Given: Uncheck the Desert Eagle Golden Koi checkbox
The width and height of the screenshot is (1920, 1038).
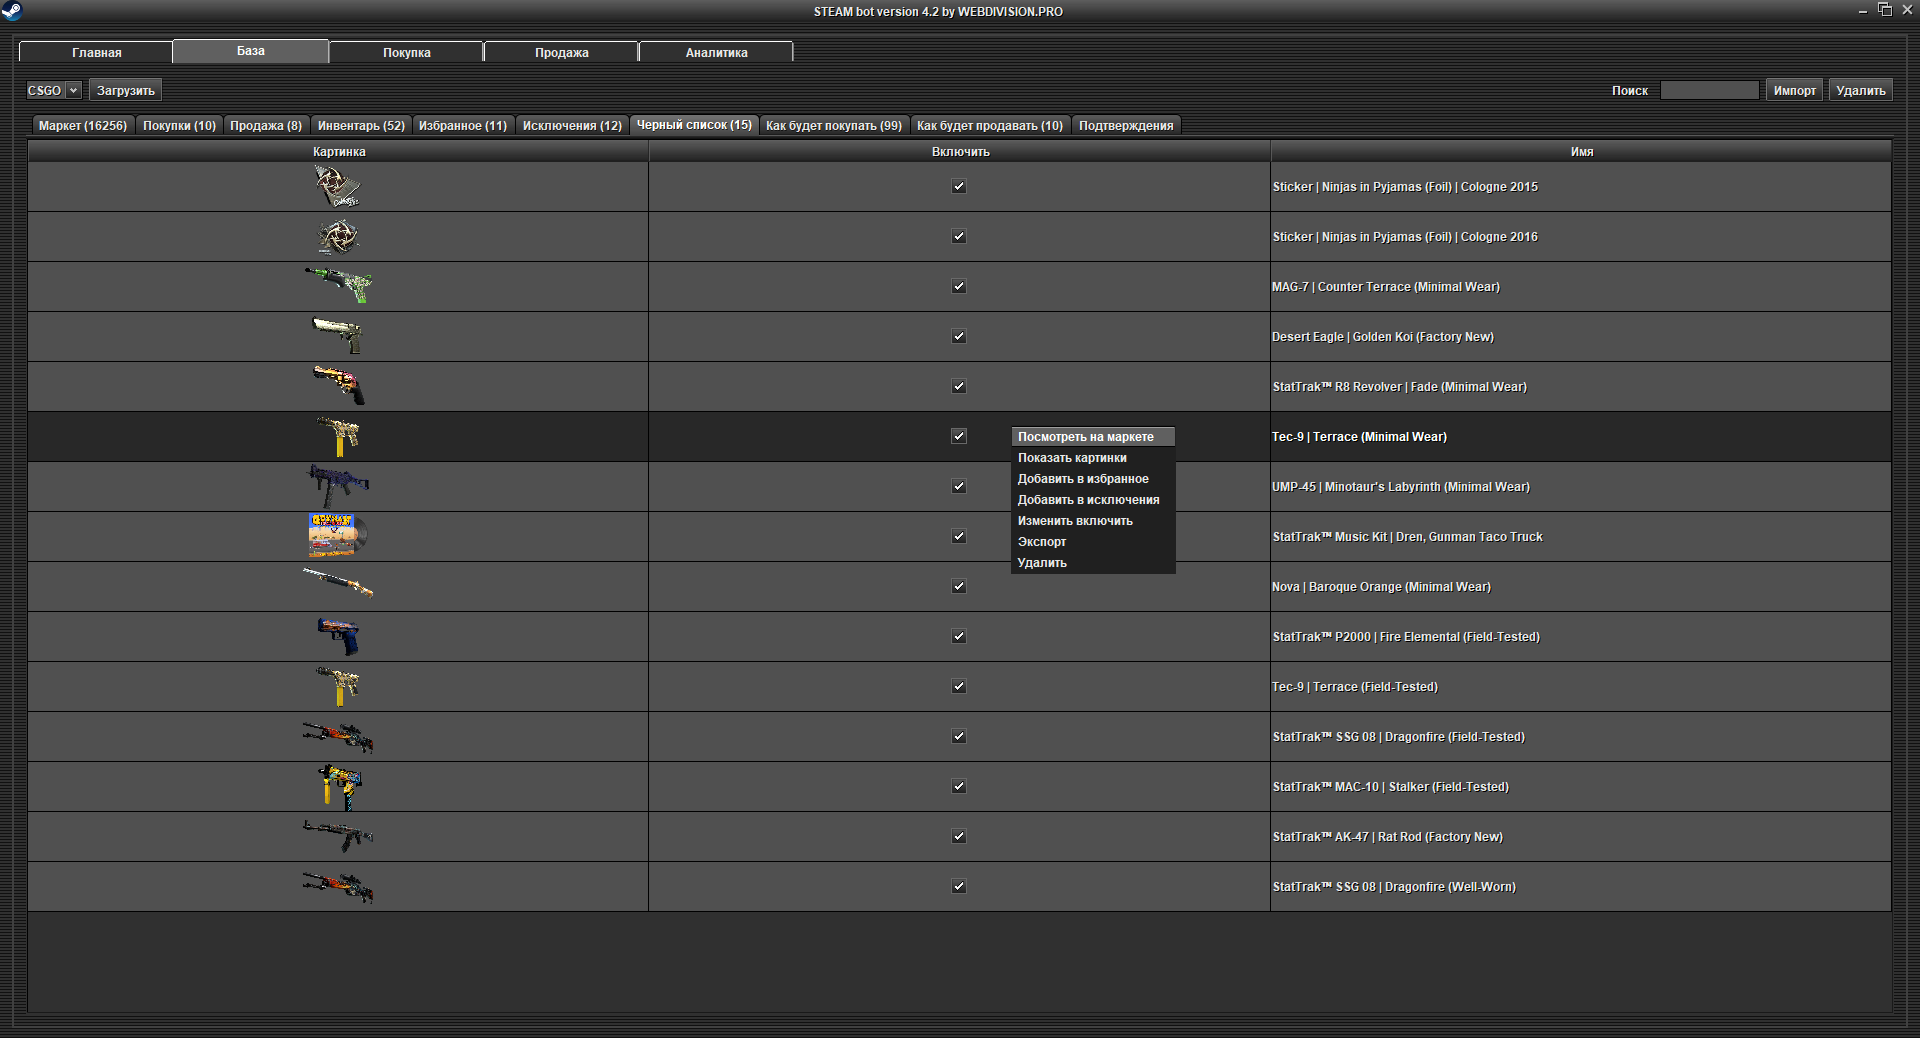Looking at the screenshot, I should (959, 336).
